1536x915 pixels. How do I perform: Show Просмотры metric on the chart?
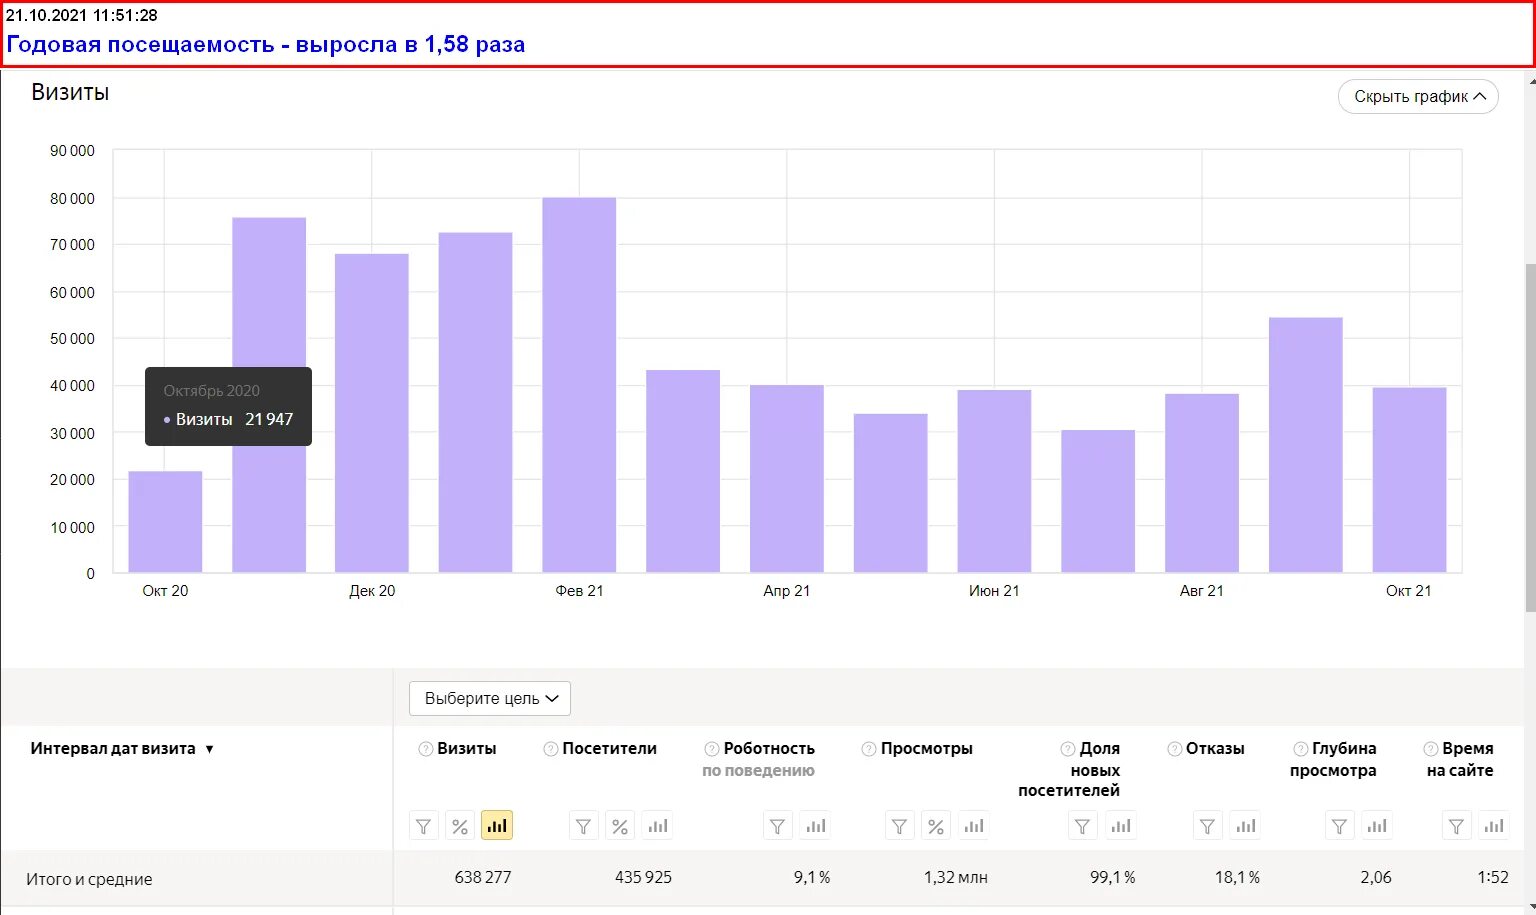tap(973, 826)
